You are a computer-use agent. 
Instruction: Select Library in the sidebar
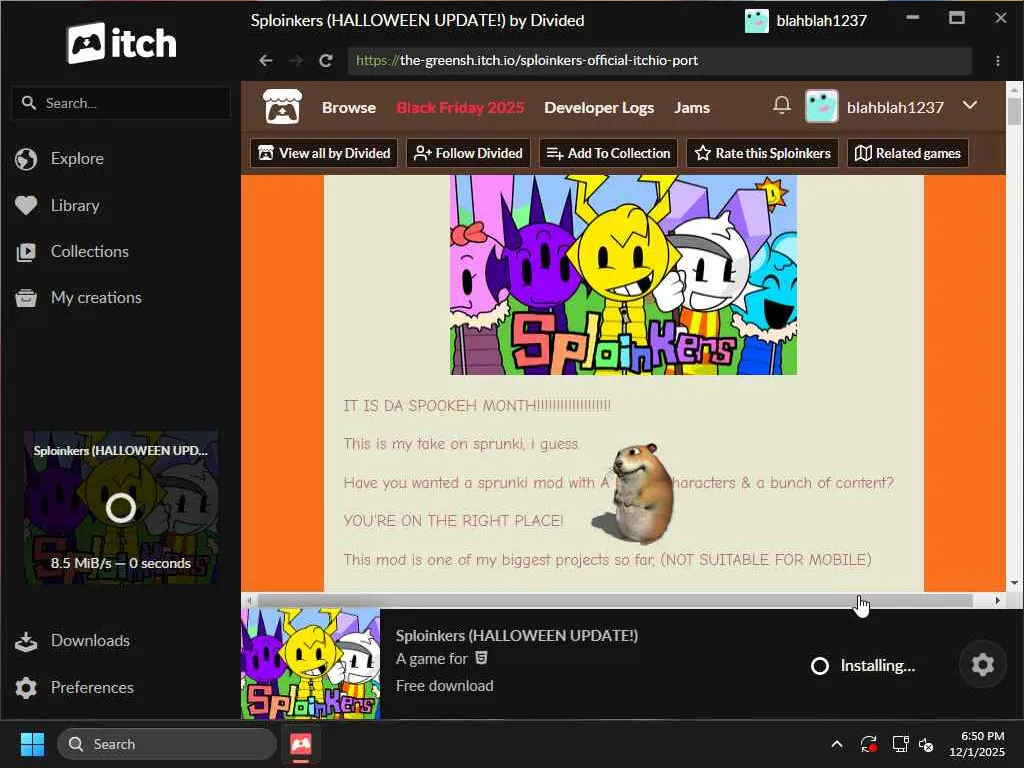(75, 206)
